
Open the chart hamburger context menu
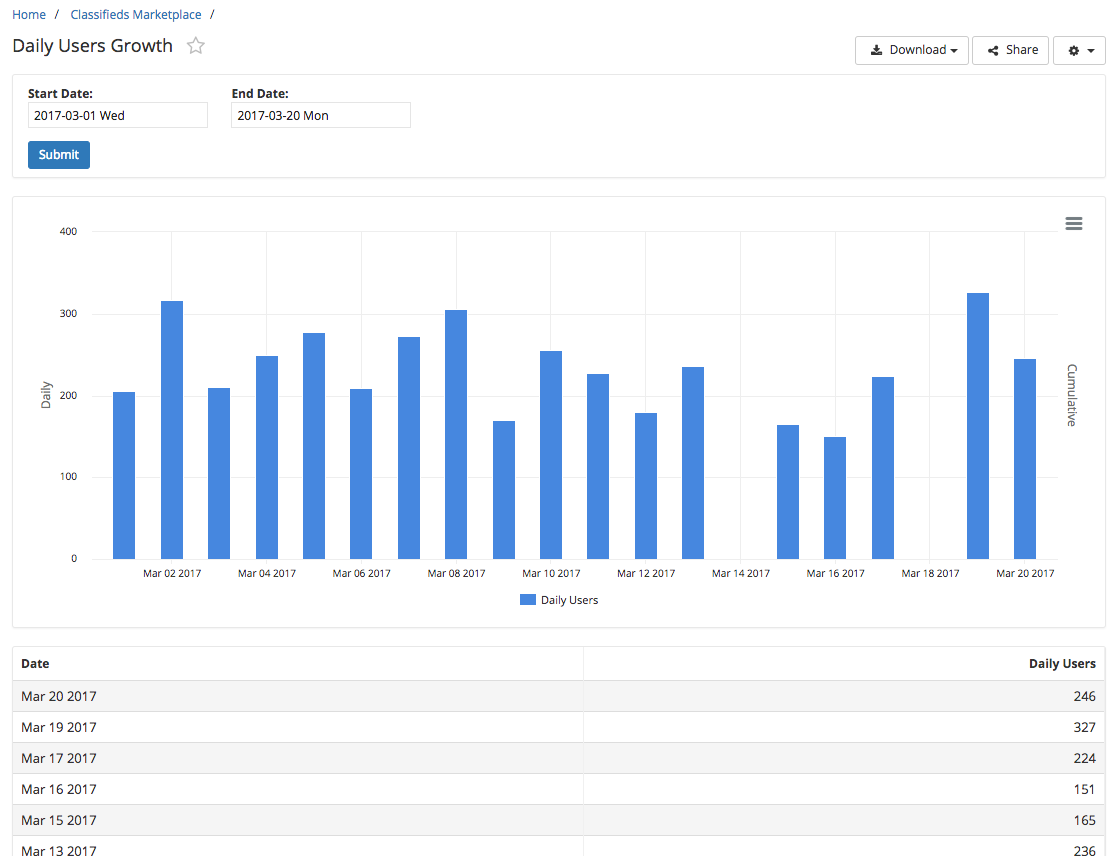1073,224
